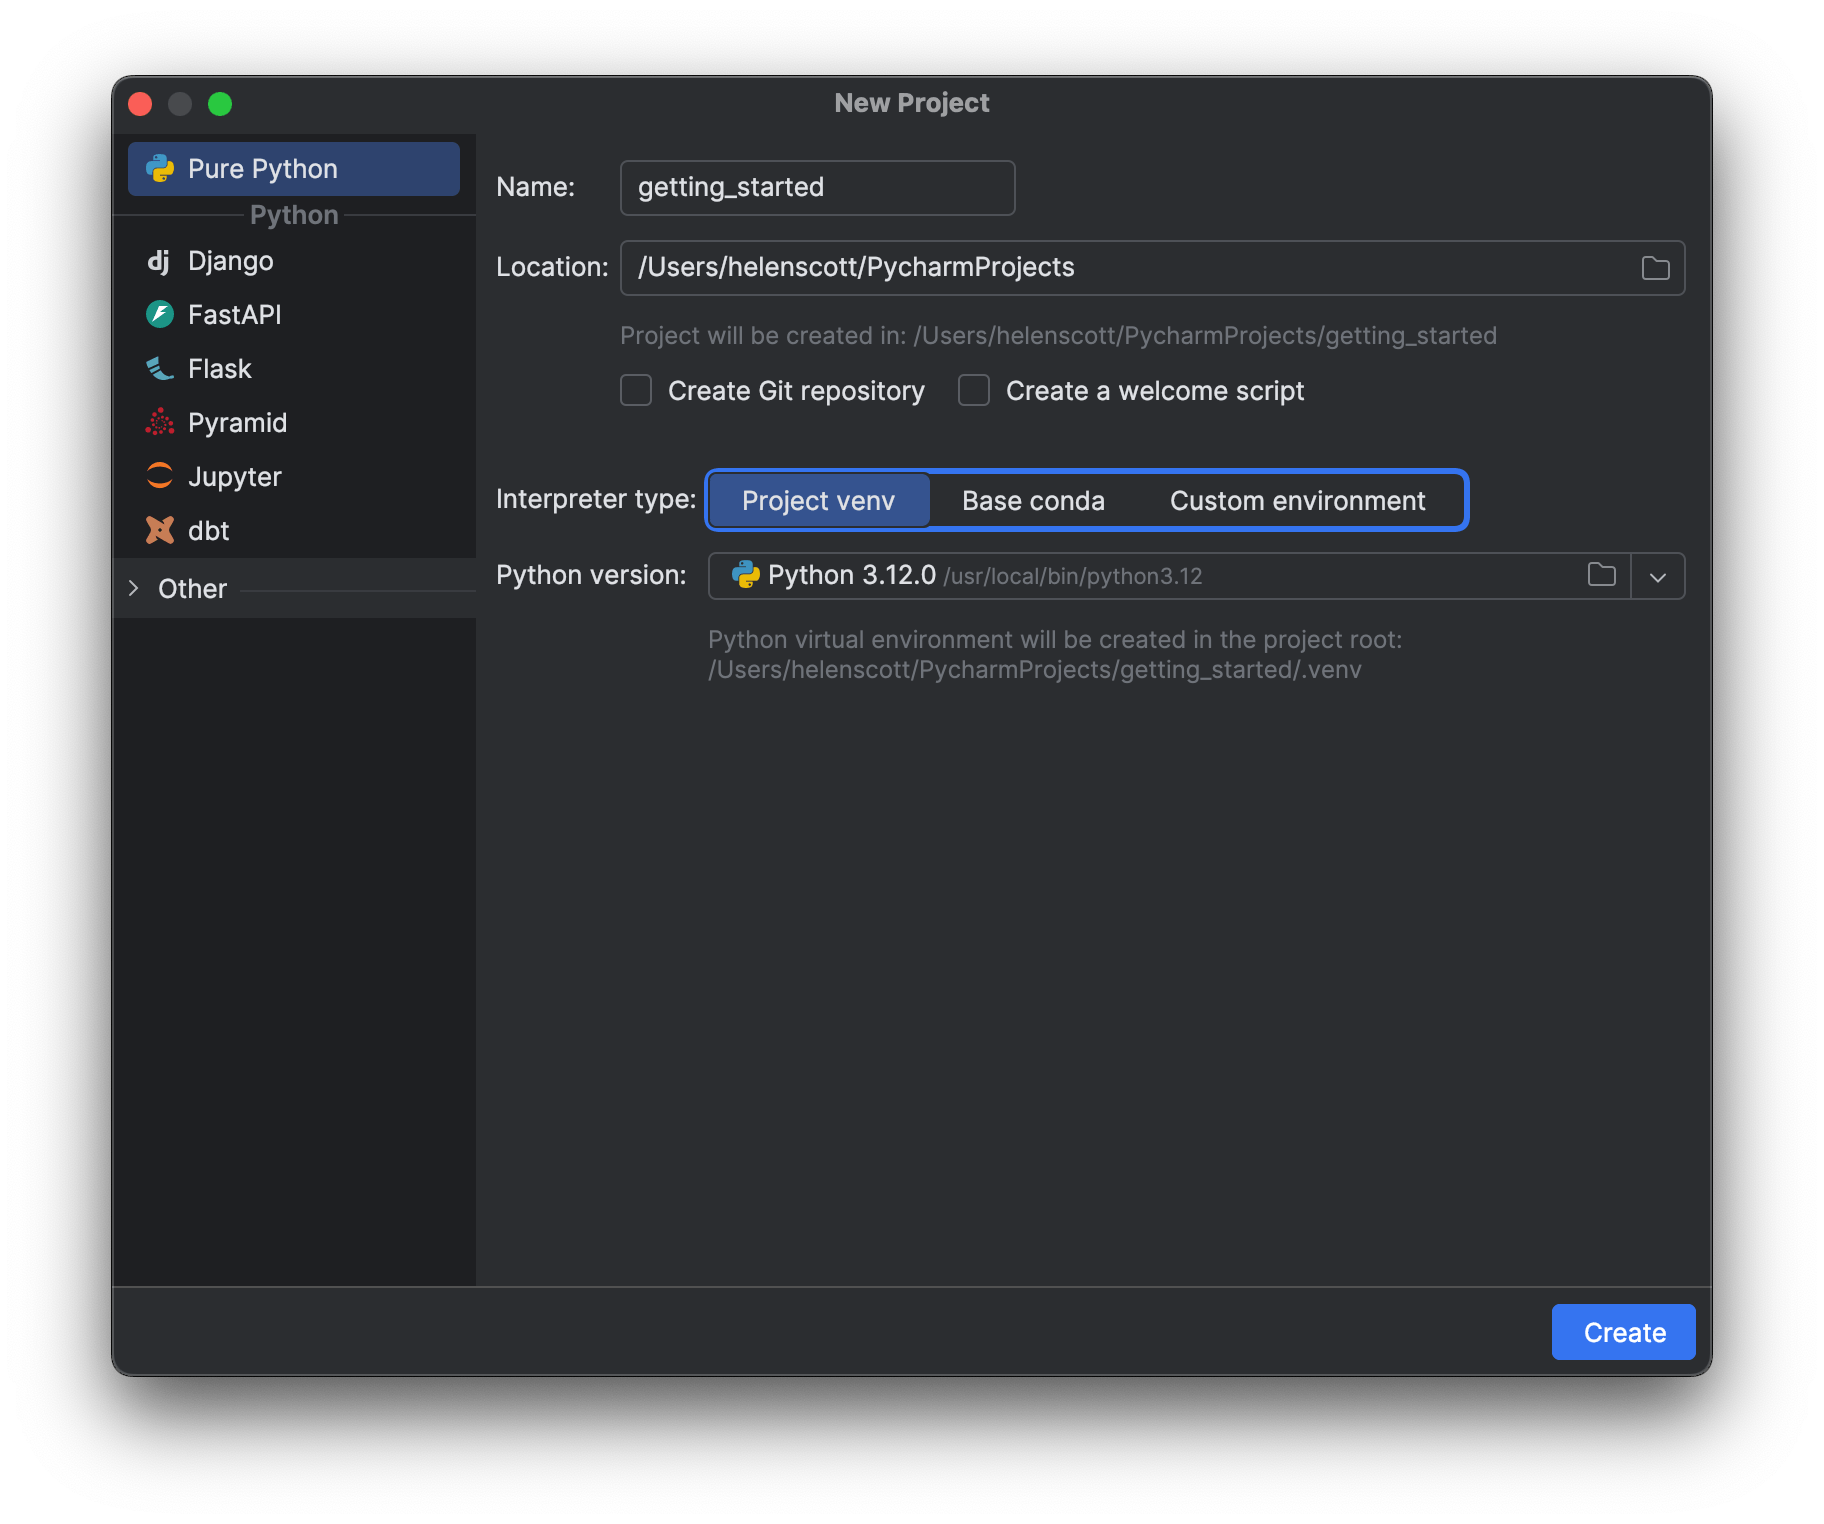Screen dimensions: 1824x1524
Task: Browse folder icon in Location field
Action: pos(1655,268)
